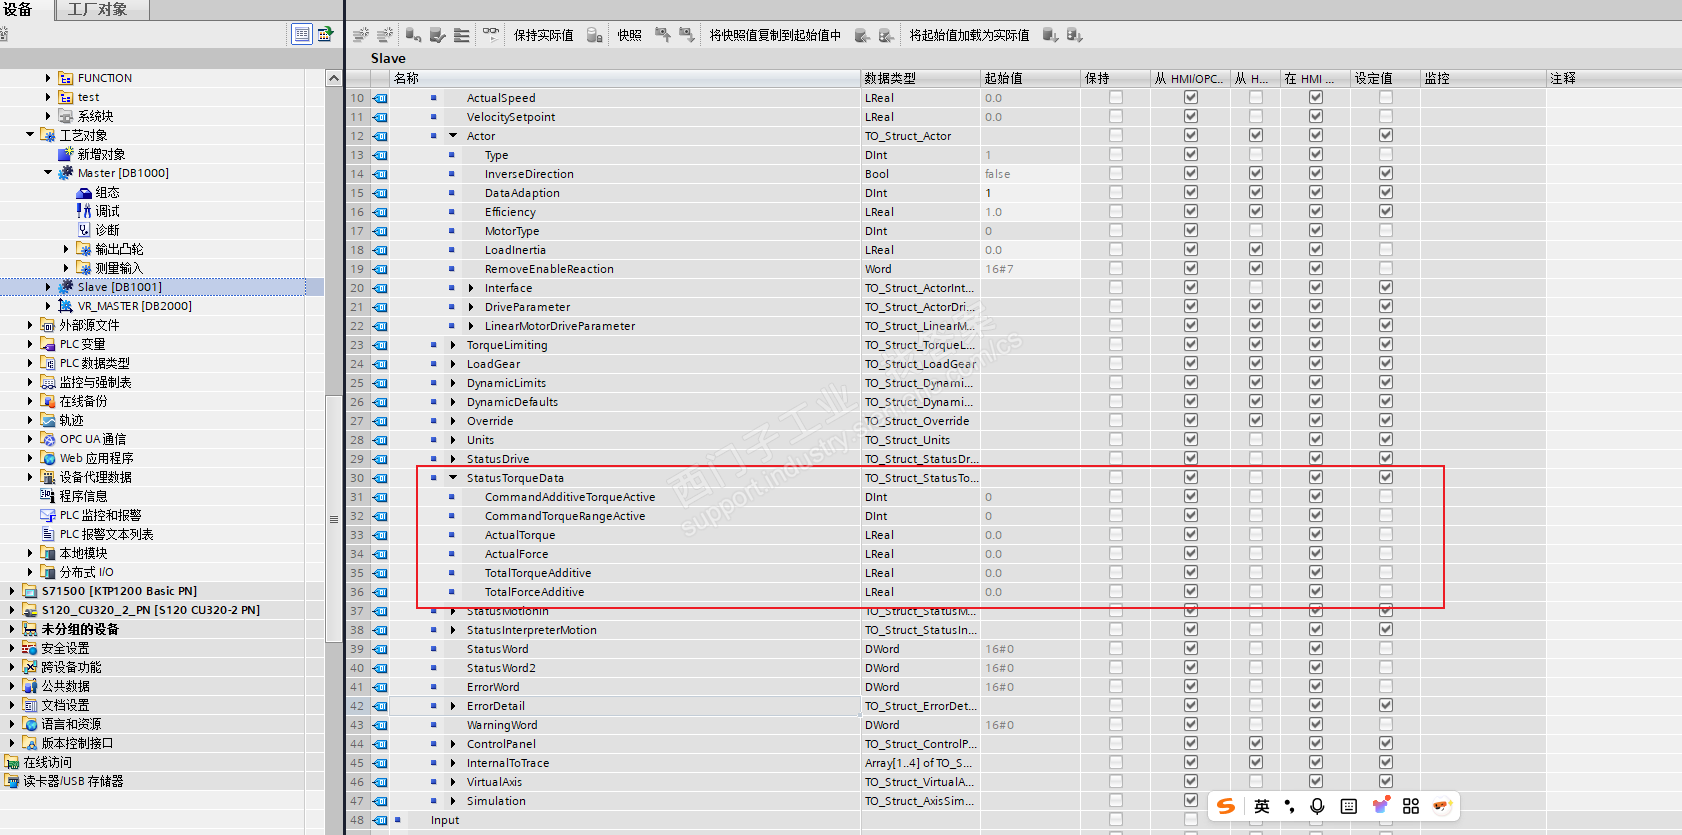This screenshot has width=1682, height=835.
Task: Collapse the 工艺对象 tree folder
Action: [x=30, y=135]
